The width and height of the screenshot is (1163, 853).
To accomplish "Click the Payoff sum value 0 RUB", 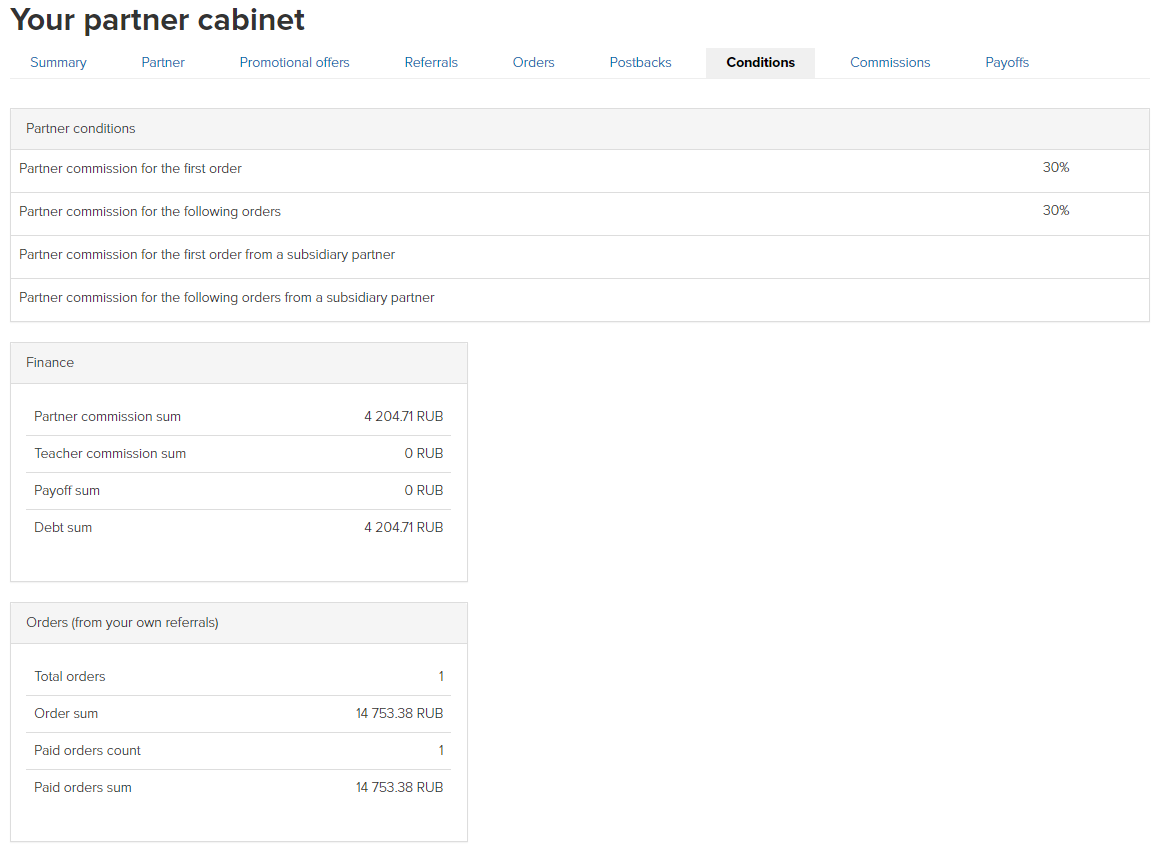I will 424,491.
